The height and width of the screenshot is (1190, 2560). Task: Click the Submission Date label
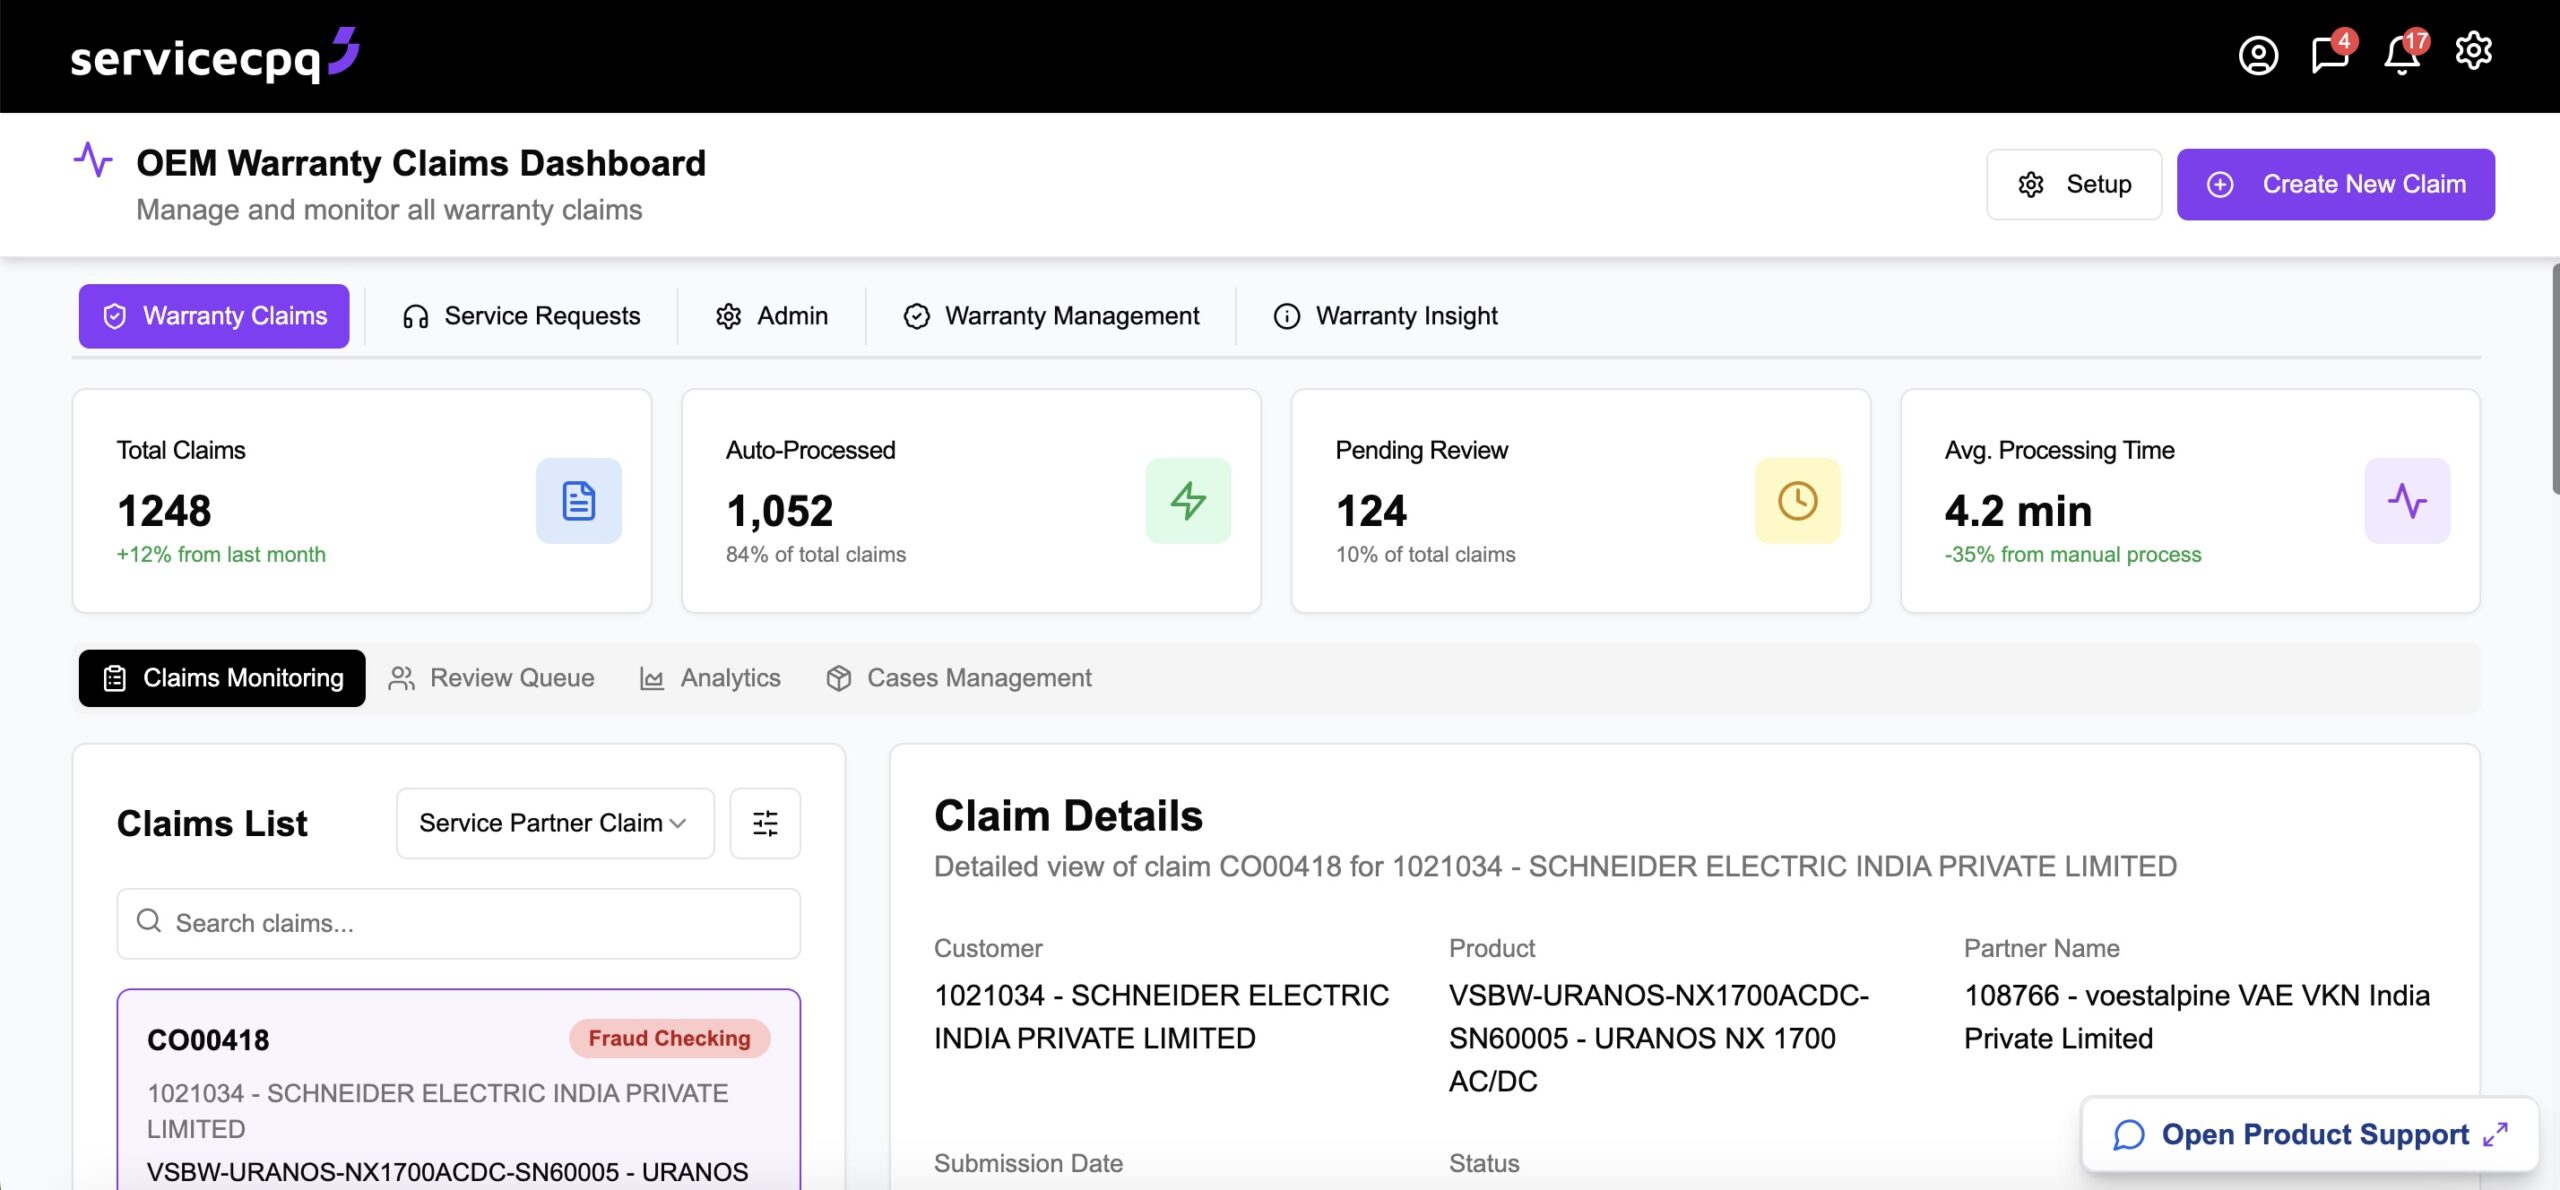[1028, 1163]
